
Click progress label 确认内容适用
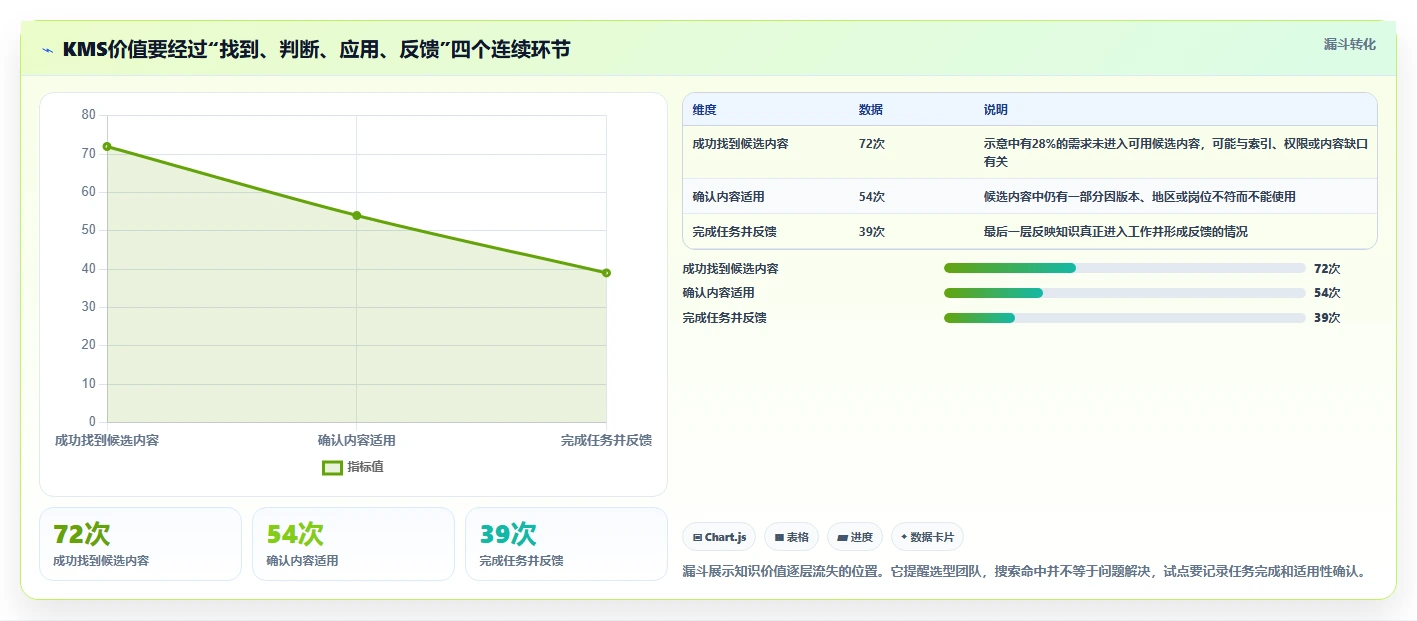[x=718, y=293]
